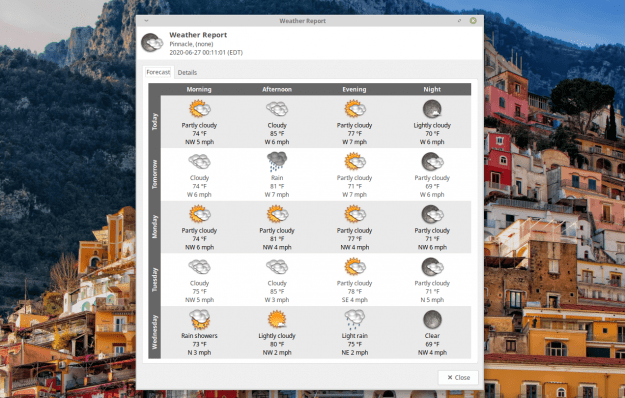
Task: Click the Monday row label
Action: coord(155,227)
